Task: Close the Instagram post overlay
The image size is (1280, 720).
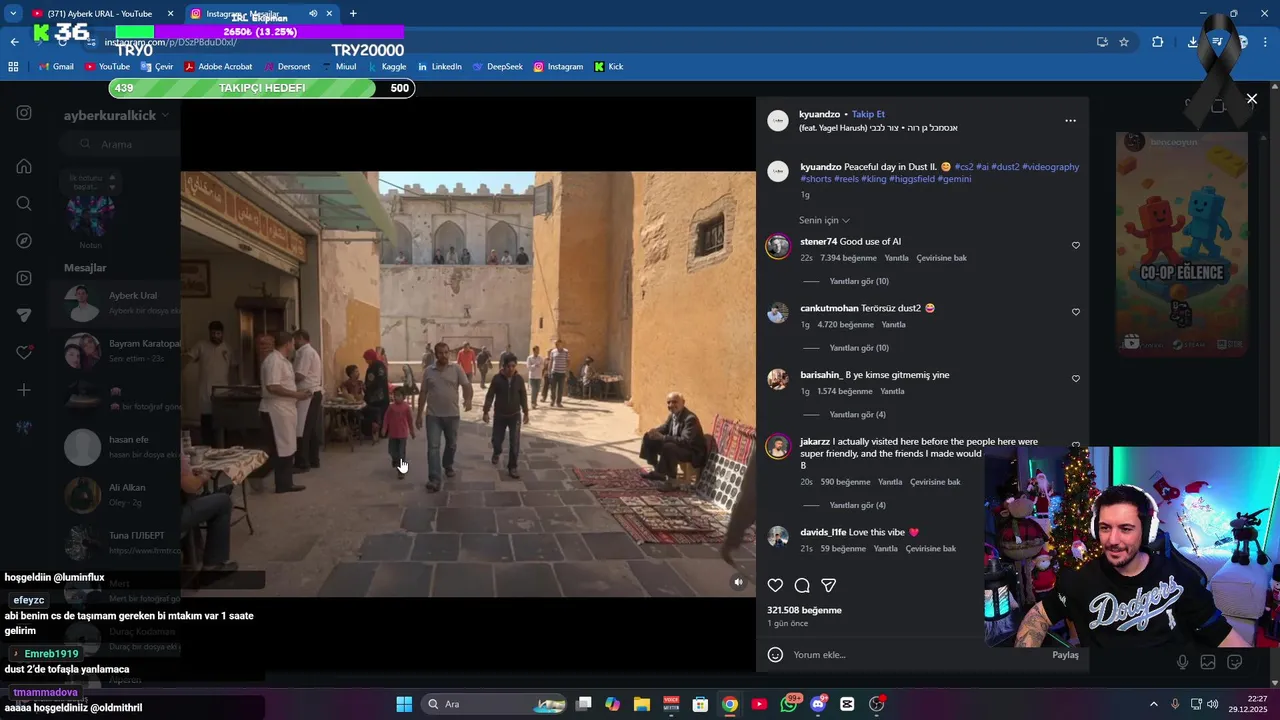Action: pos(1251,99)
